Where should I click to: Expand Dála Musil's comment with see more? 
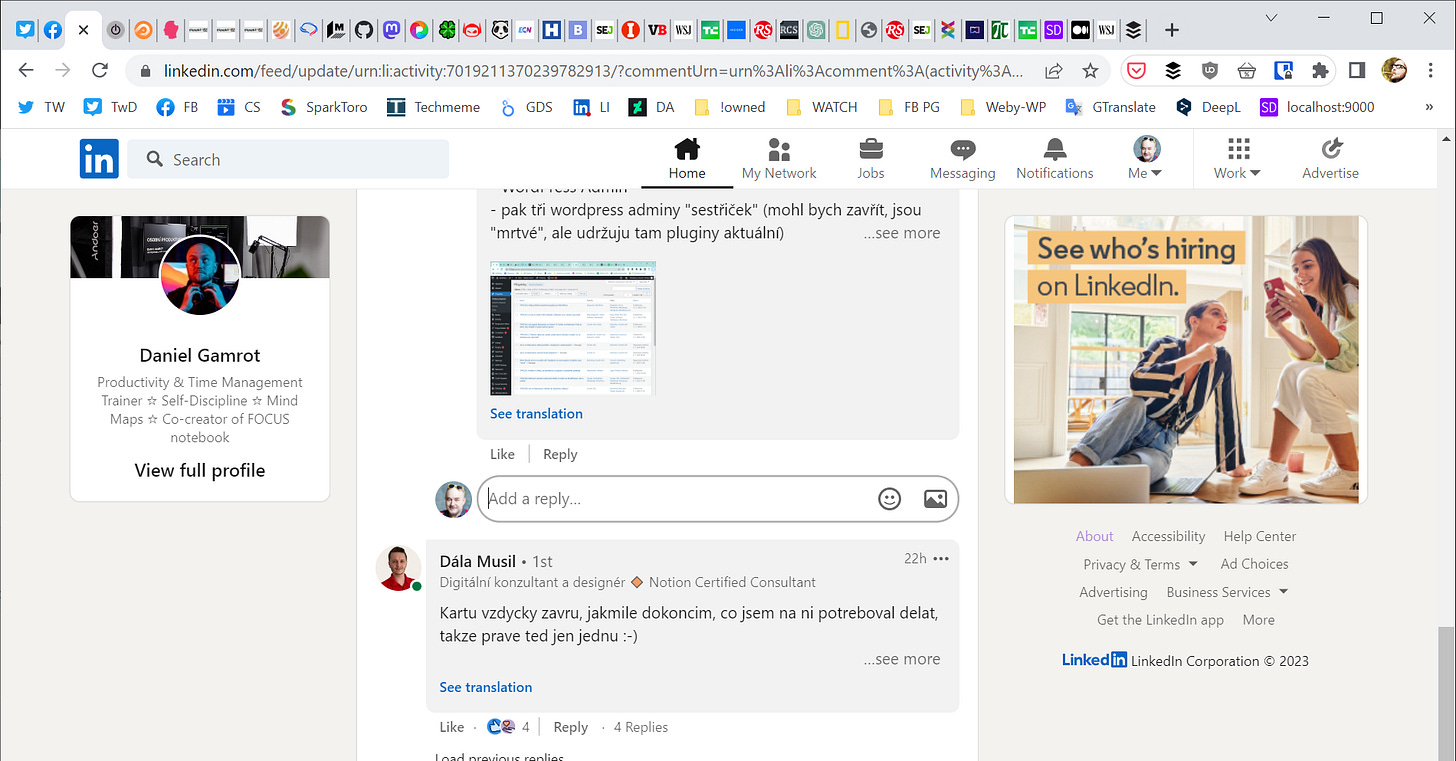(901, 659)
